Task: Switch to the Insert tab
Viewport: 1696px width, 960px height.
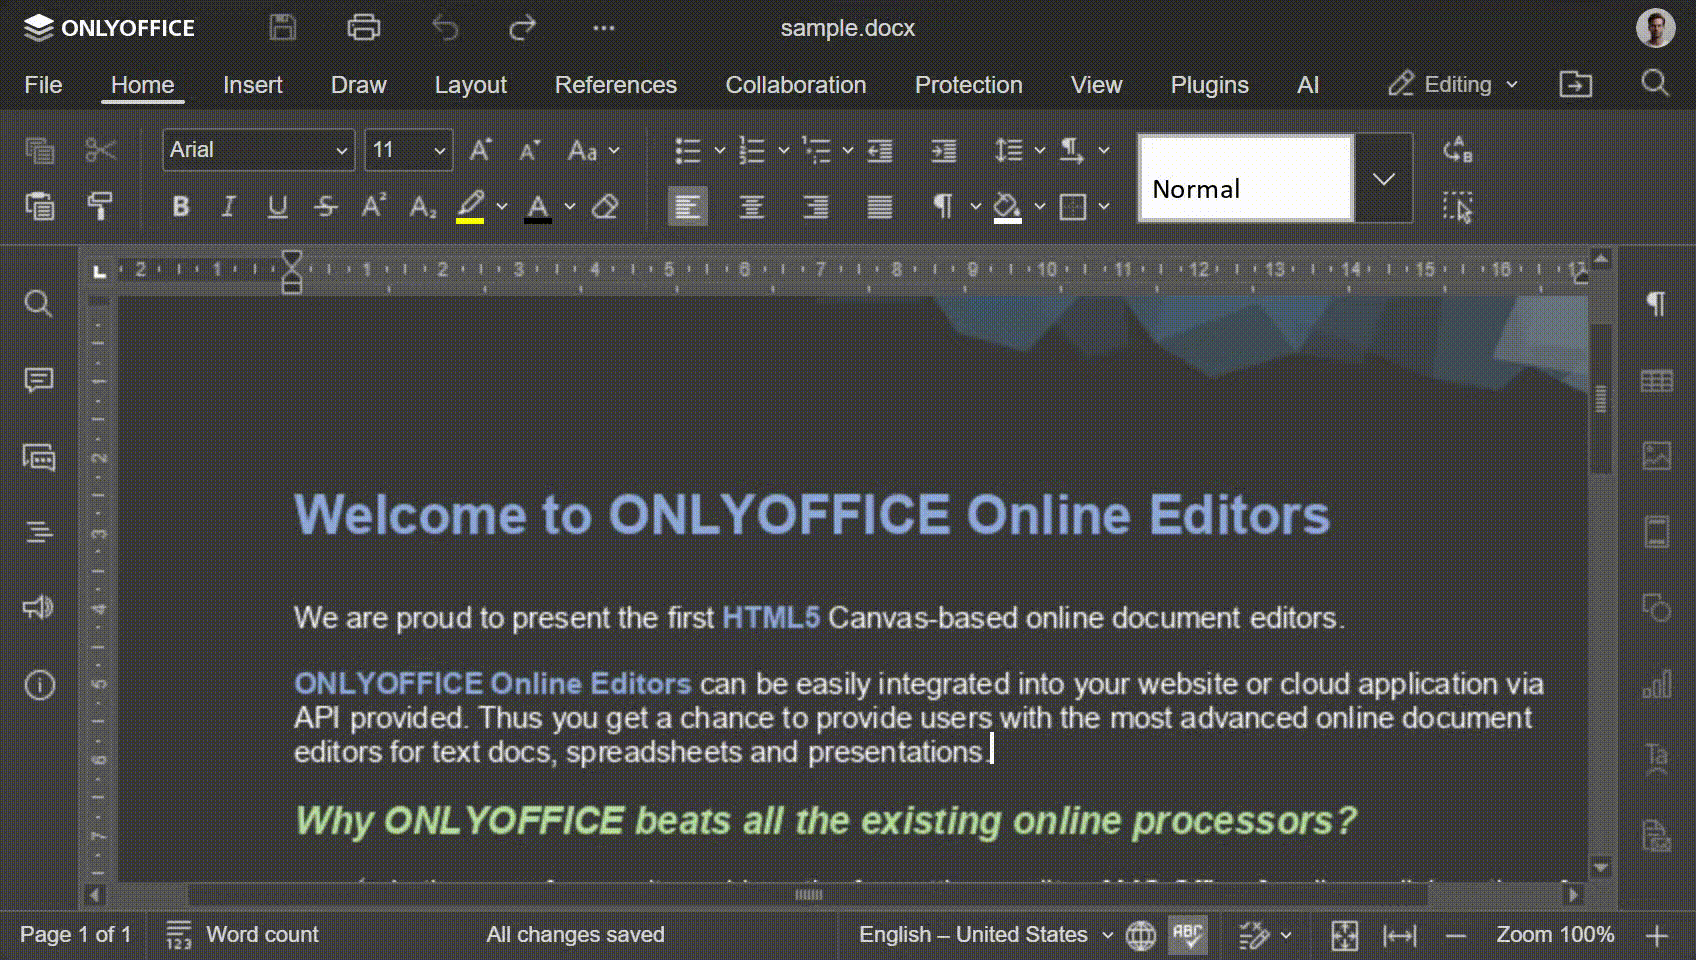Action: pos(253,85)
